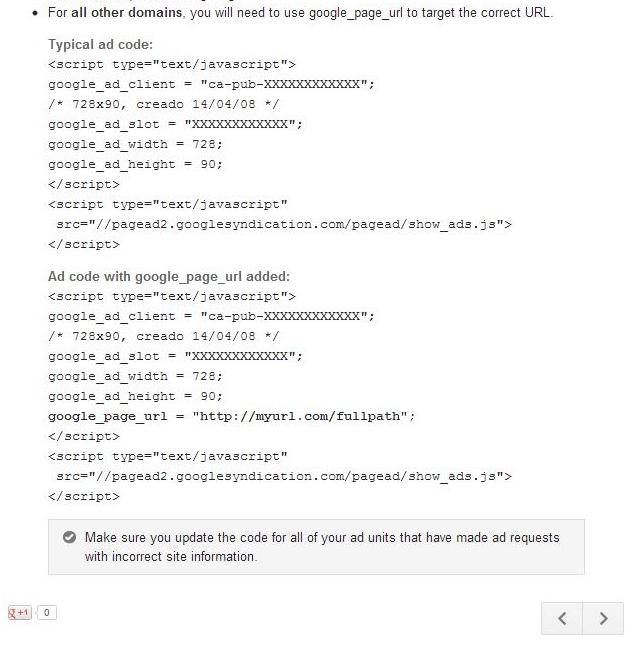Click the 728x90 comment line in typical ad code
The height and width of the screenshot is (656, 644).
(x=164, y=104)
